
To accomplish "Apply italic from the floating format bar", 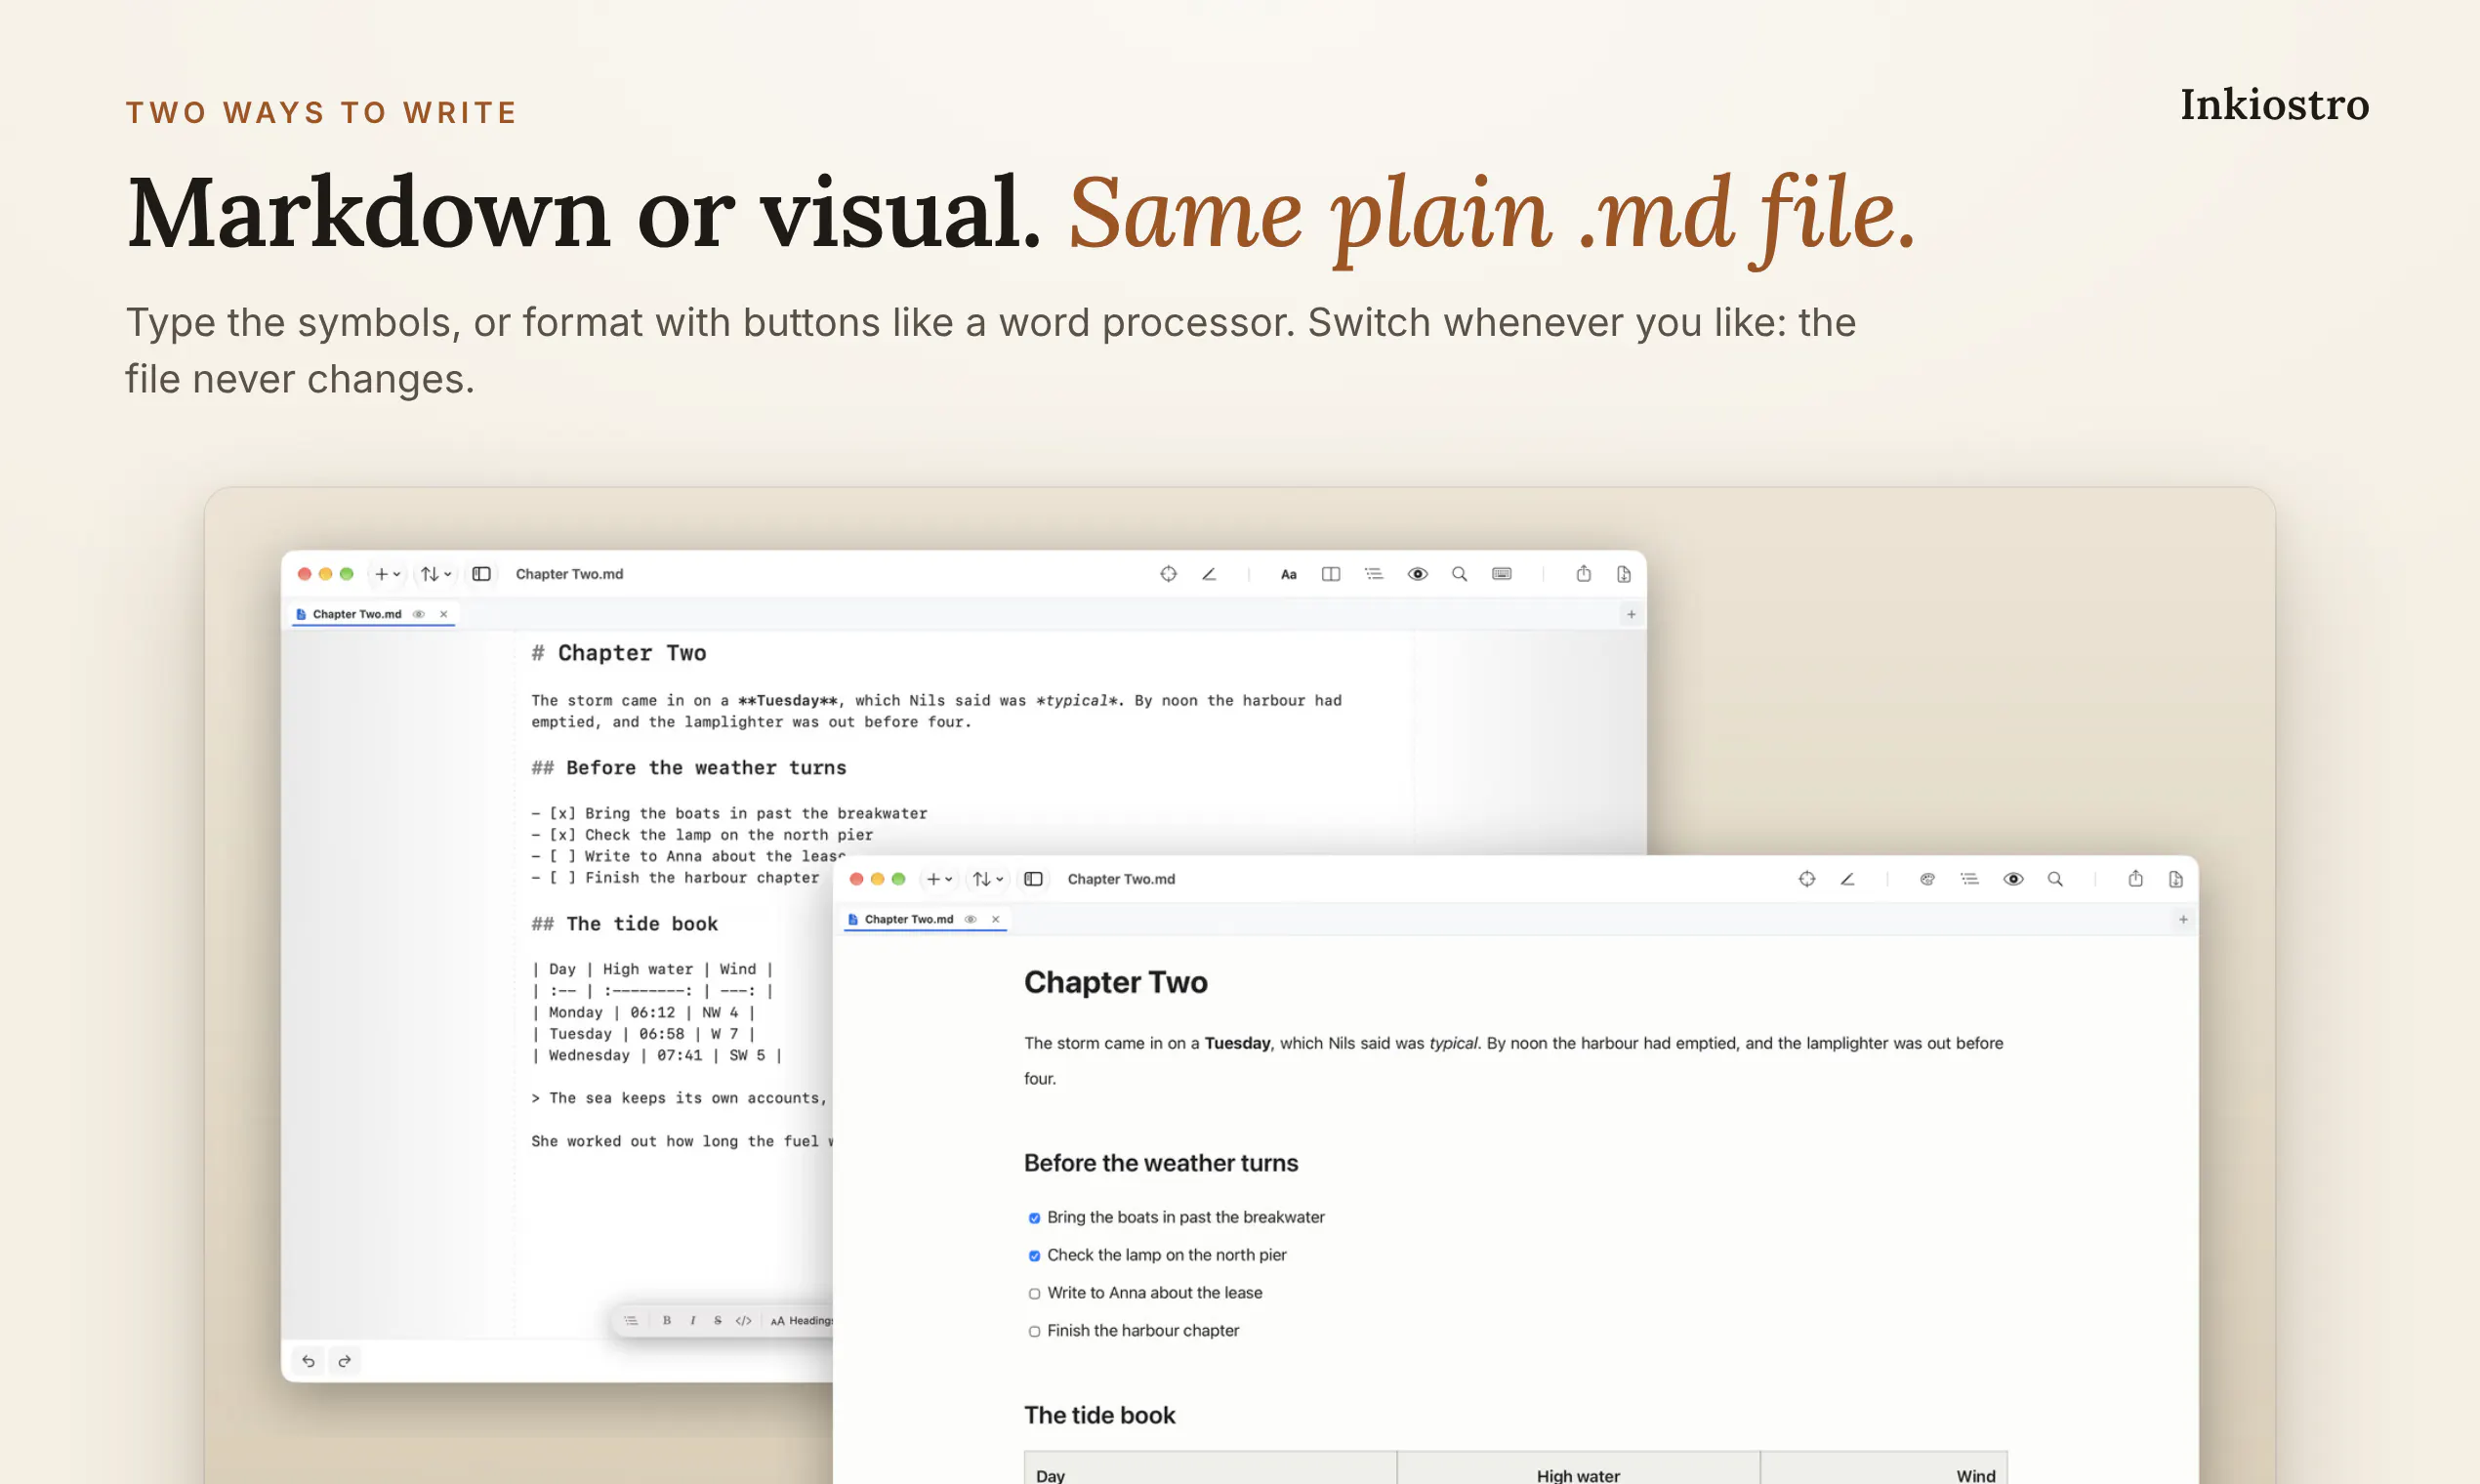I will (x=693, y=1321).
